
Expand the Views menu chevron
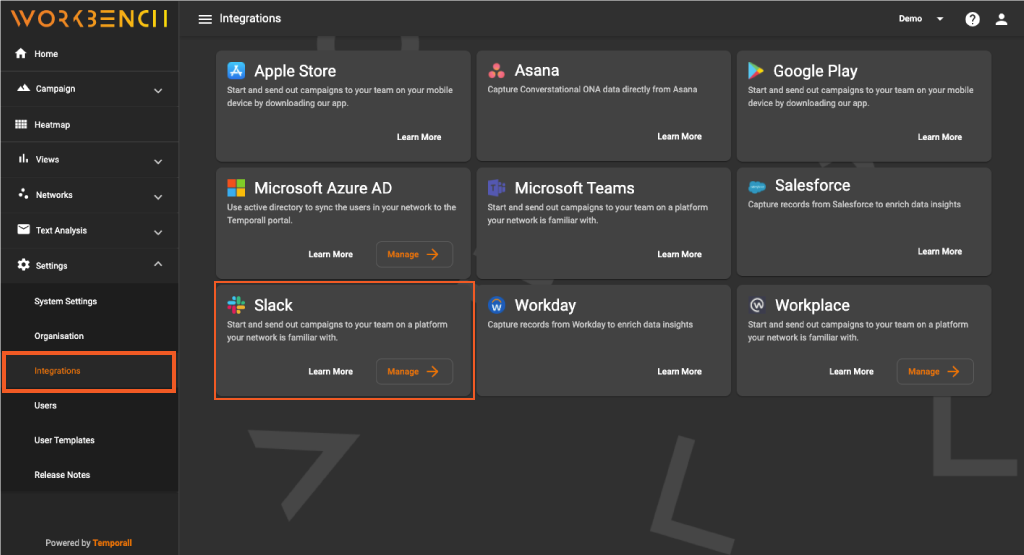158,161
